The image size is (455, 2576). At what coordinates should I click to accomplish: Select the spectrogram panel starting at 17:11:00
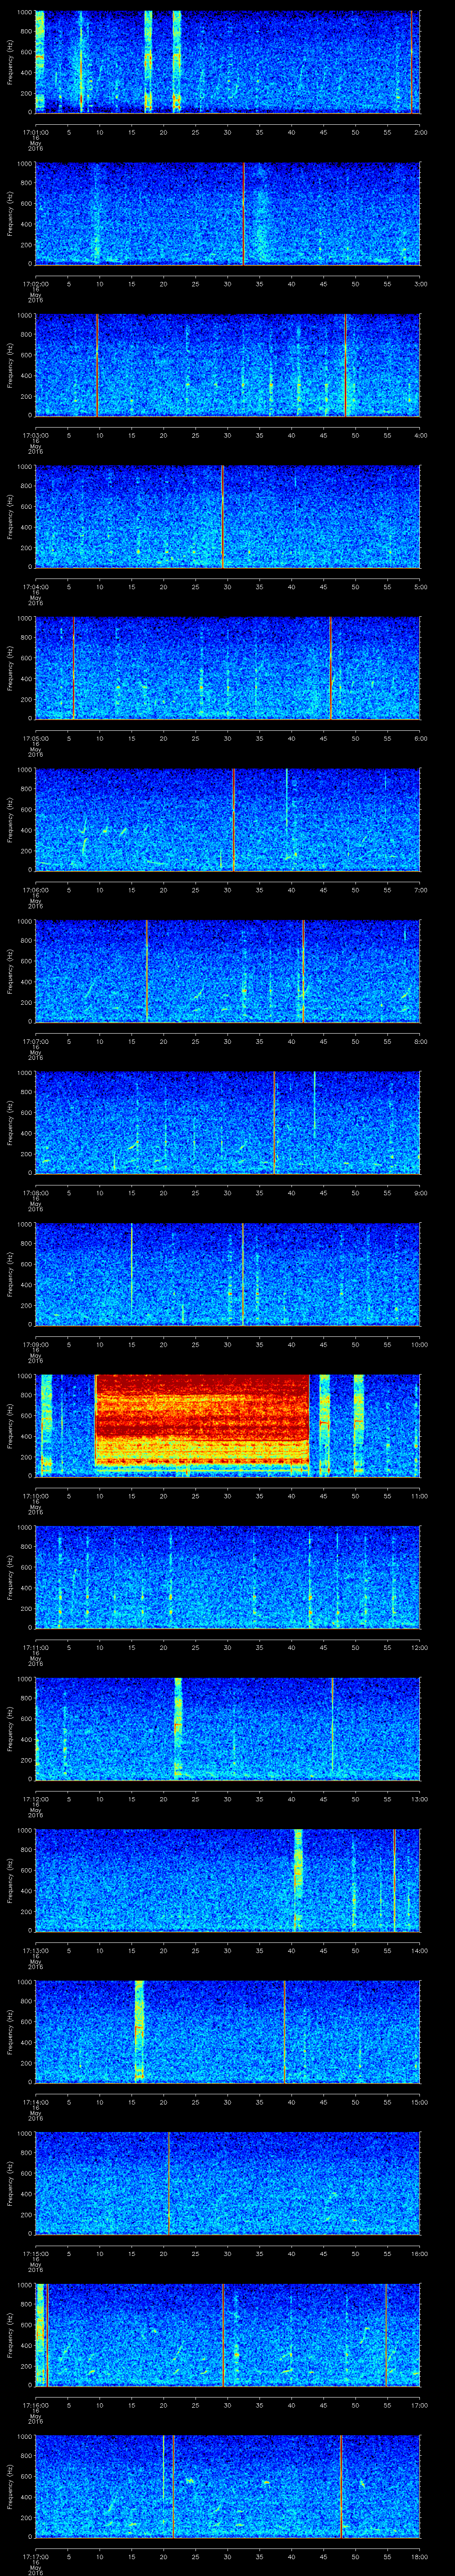pos(227,1577)
